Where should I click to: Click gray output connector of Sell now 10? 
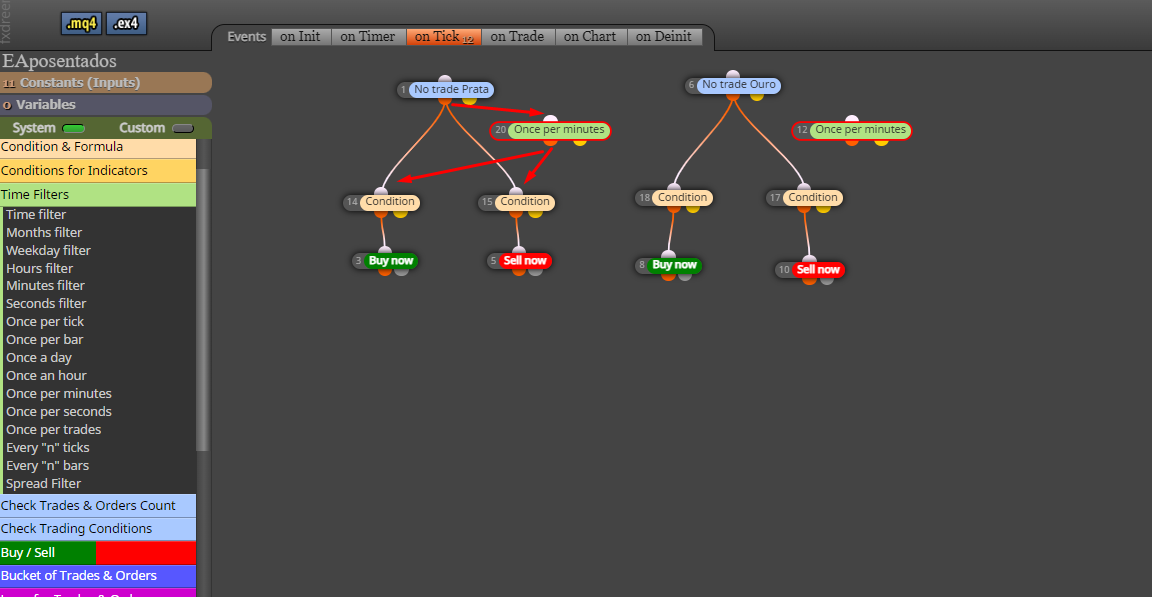coord(827,280)
